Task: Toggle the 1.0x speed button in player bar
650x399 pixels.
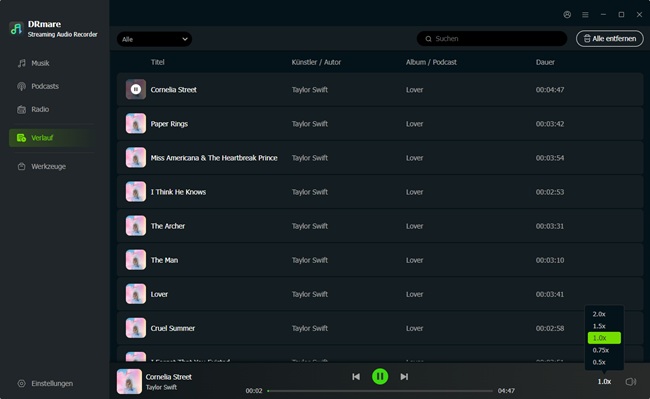Action: click(x=604, y=382)
